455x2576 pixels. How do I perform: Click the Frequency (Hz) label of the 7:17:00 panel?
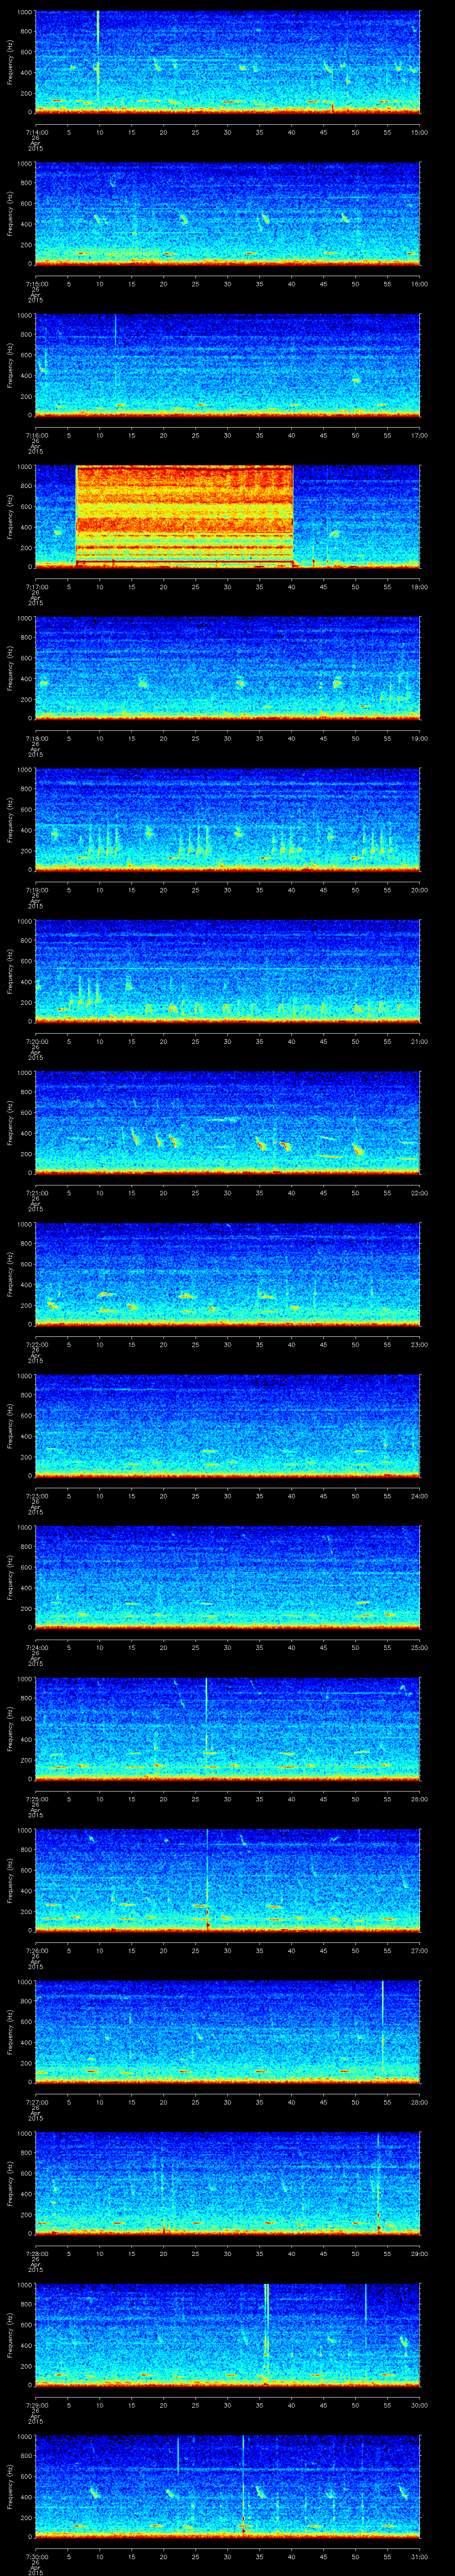(x=10, y=516)
